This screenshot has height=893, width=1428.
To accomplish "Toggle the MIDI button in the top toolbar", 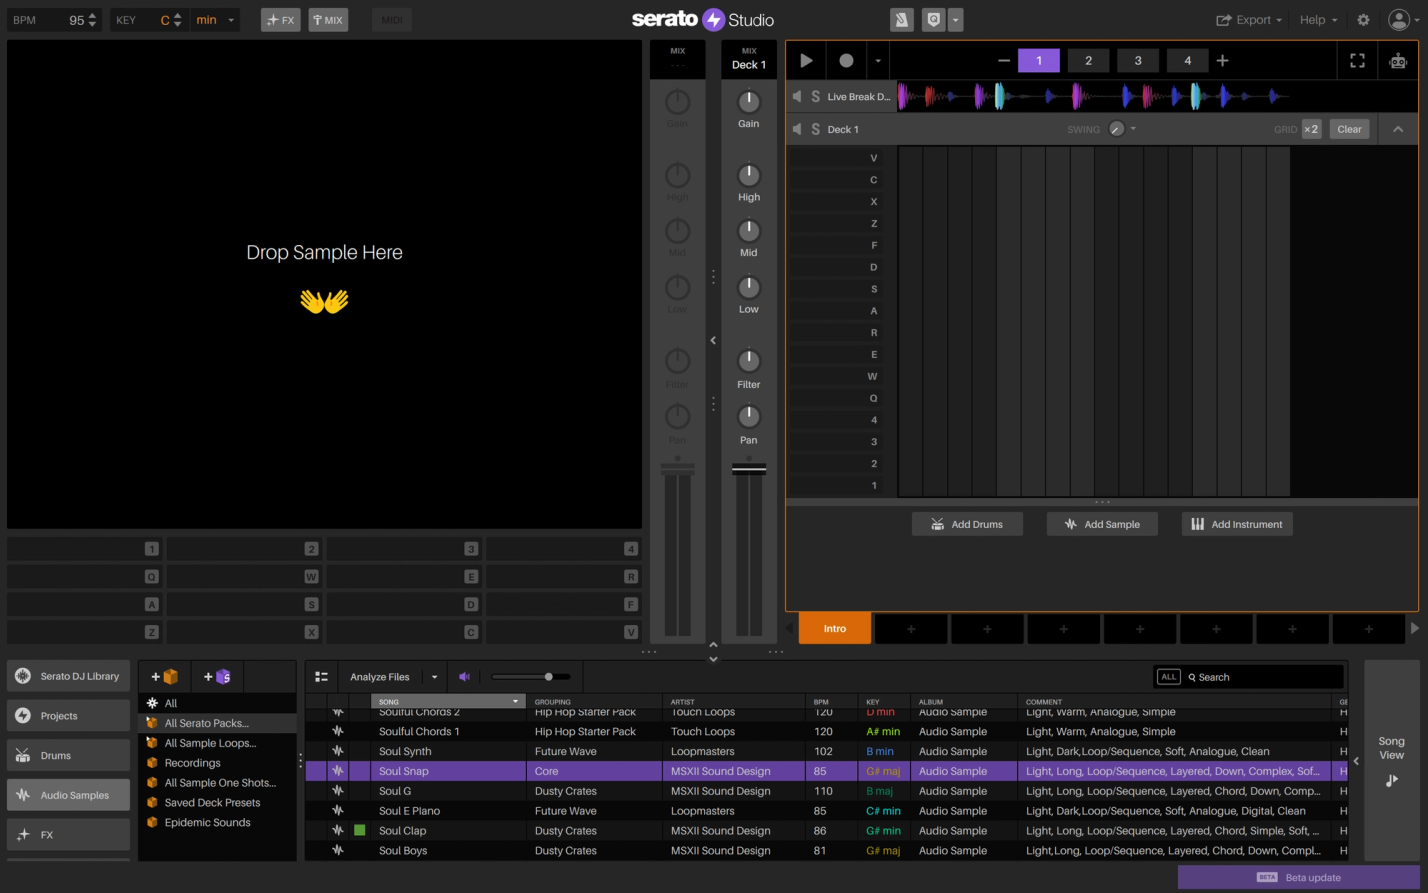I will click(391, 19).
